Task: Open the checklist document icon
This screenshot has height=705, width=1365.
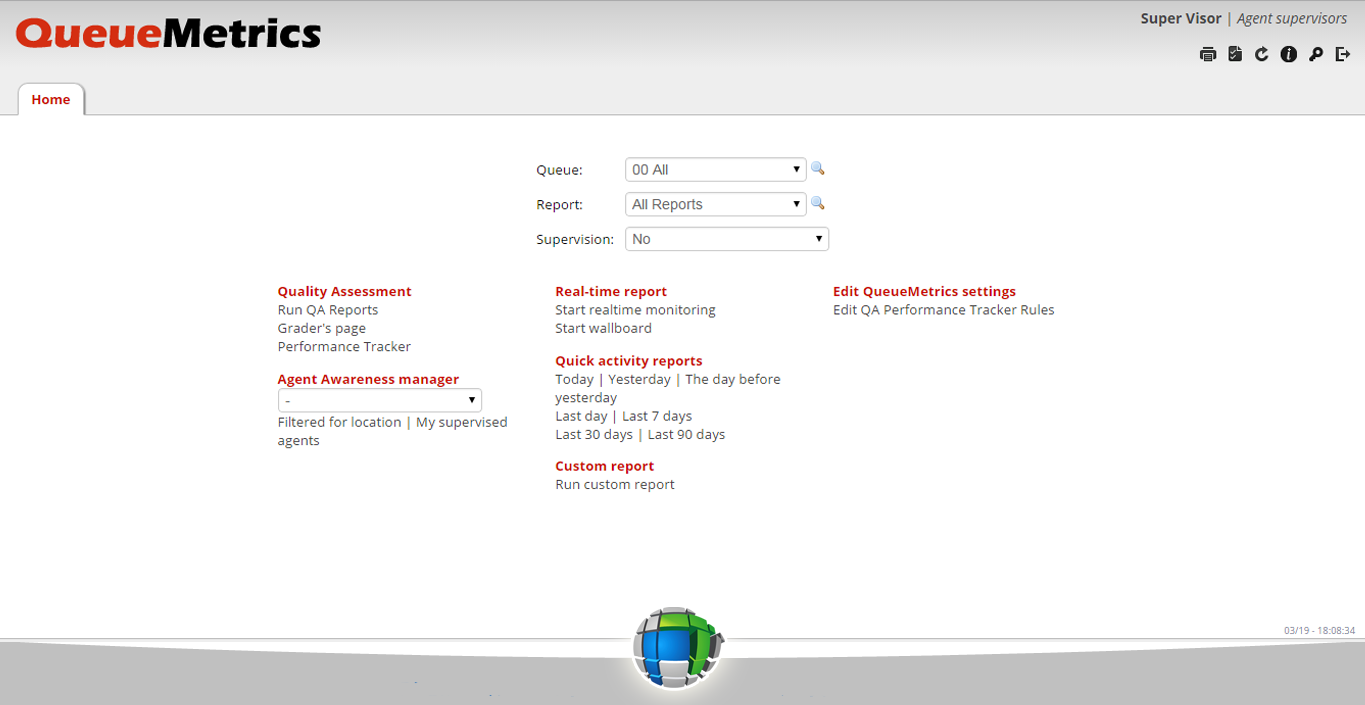Action: [1235, 55]
